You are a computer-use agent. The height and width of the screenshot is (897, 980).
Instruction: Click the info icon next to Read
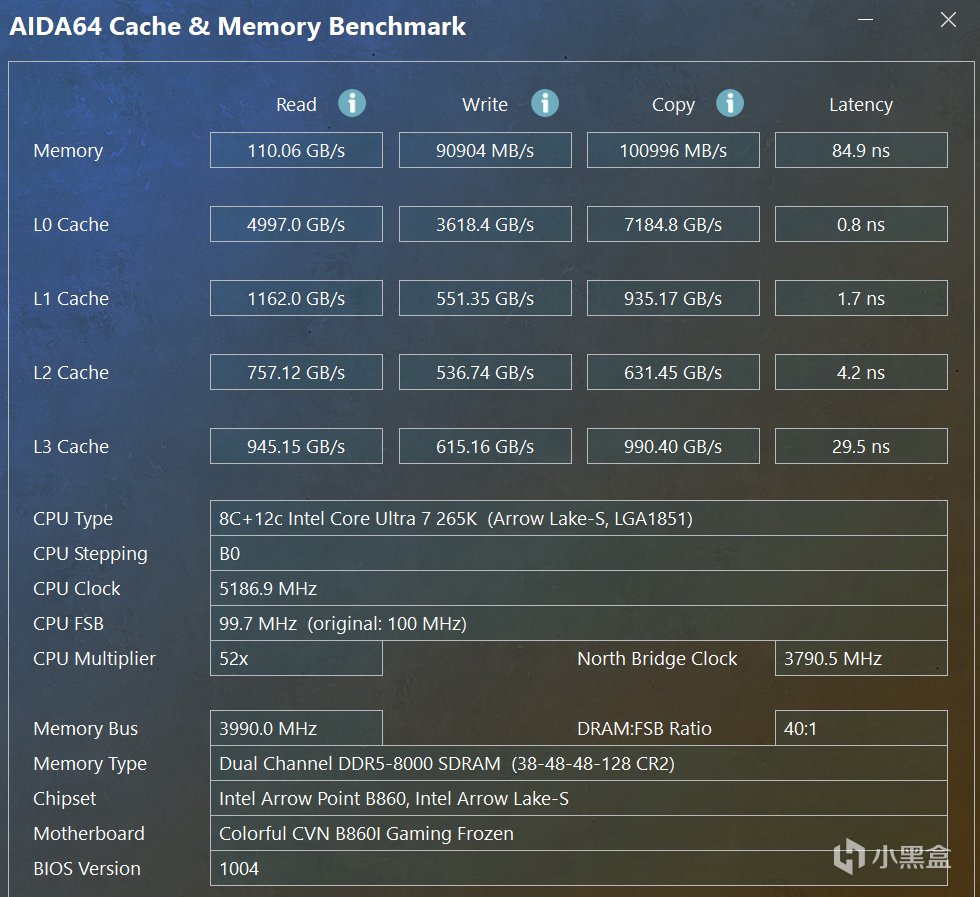click(351, 103)
